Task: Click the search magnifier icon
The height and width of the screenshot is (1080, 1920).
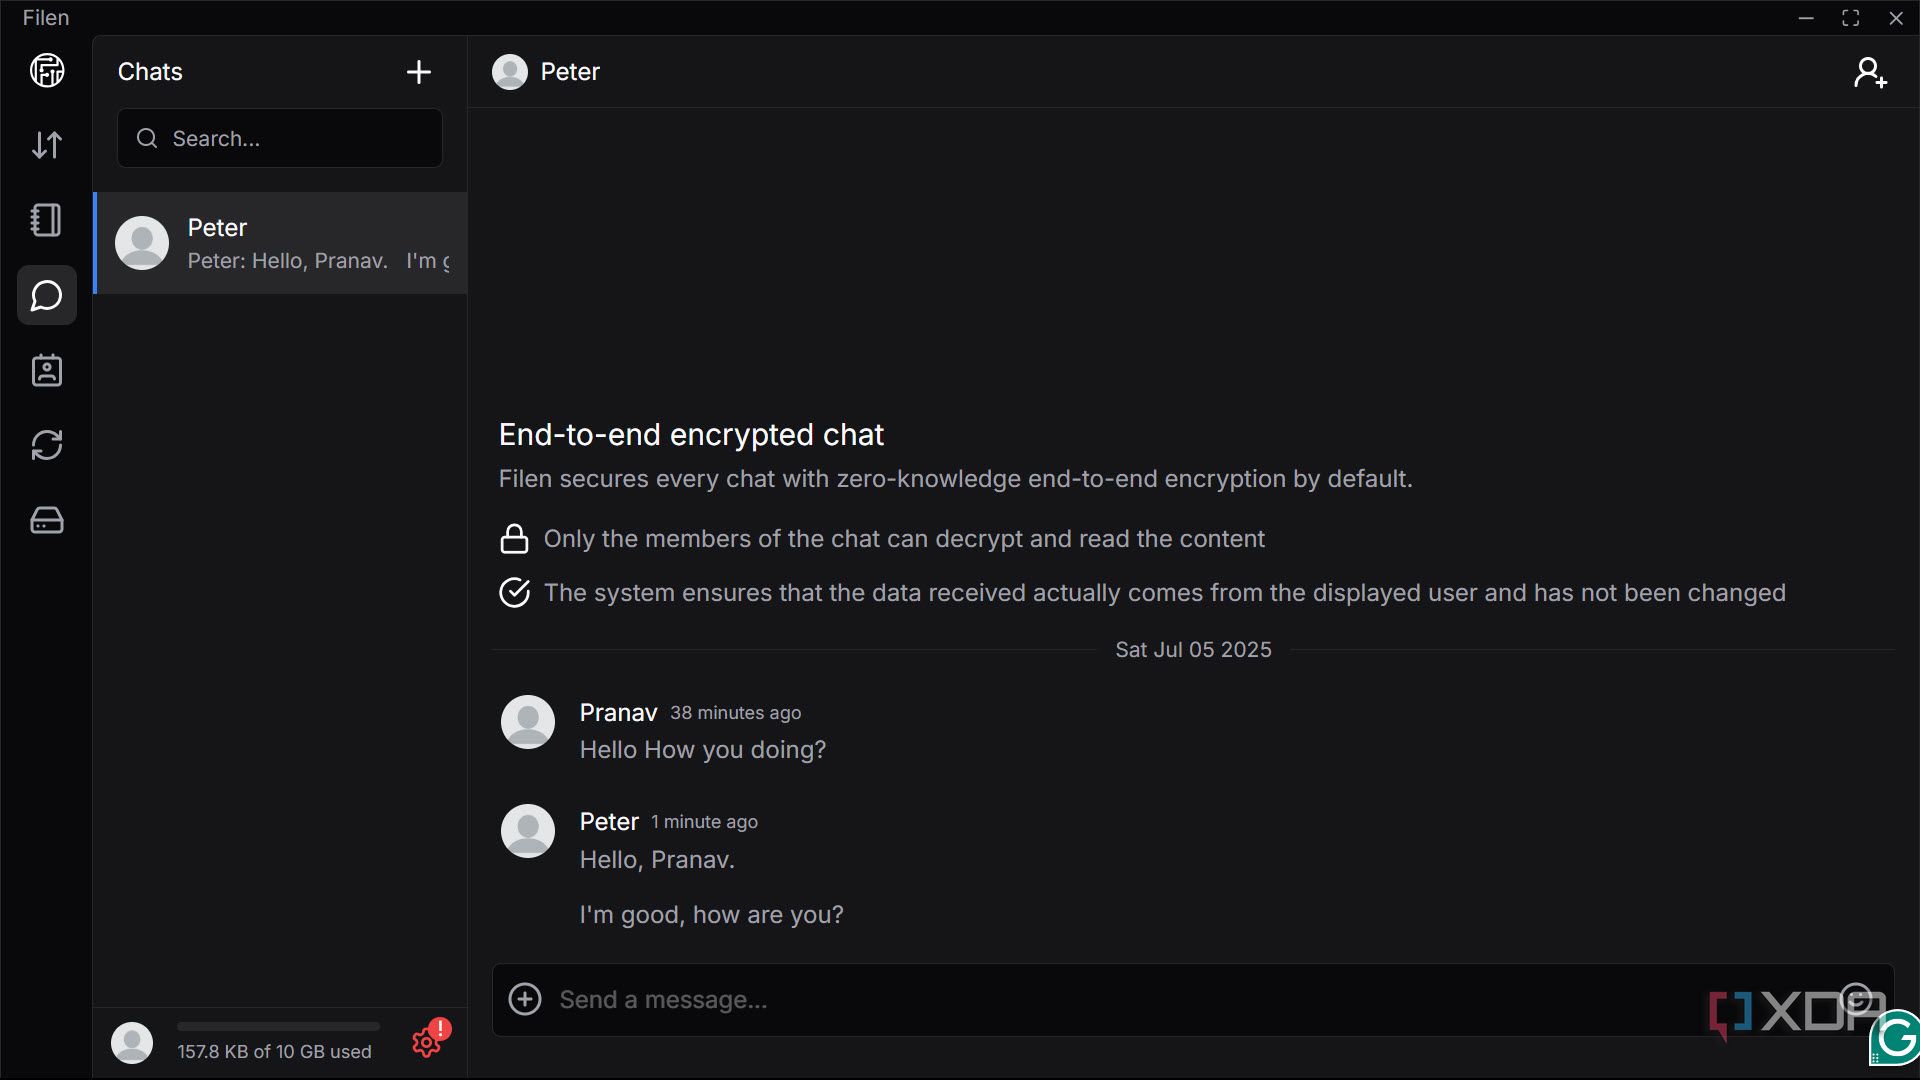Action: pyautogui.click(x=147, y=138)
